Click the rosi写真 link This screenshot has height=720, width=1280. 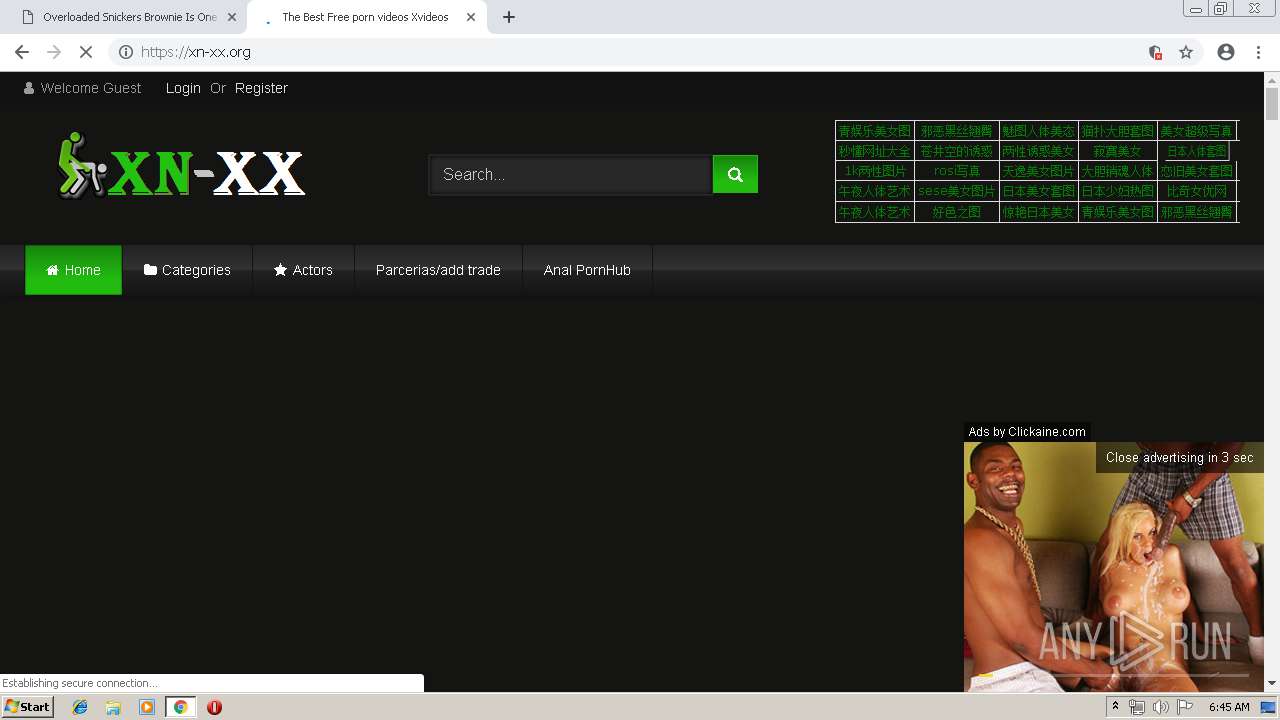pyautogui.click(x=957, y=171)
